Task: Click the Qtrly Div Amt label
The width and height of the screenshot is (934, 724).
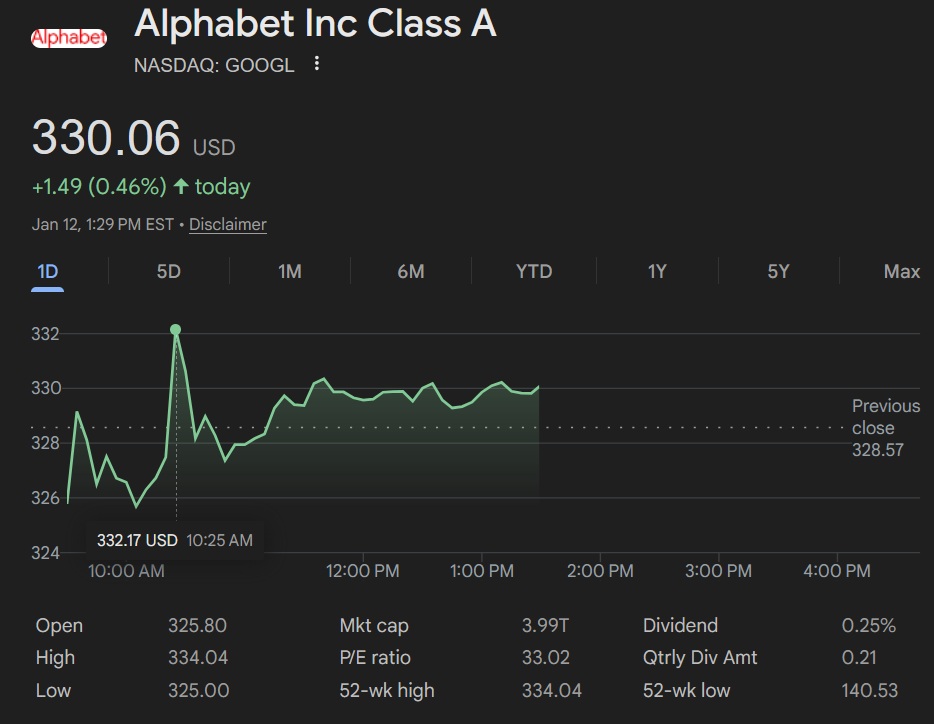Action: [x=700, y=658]
